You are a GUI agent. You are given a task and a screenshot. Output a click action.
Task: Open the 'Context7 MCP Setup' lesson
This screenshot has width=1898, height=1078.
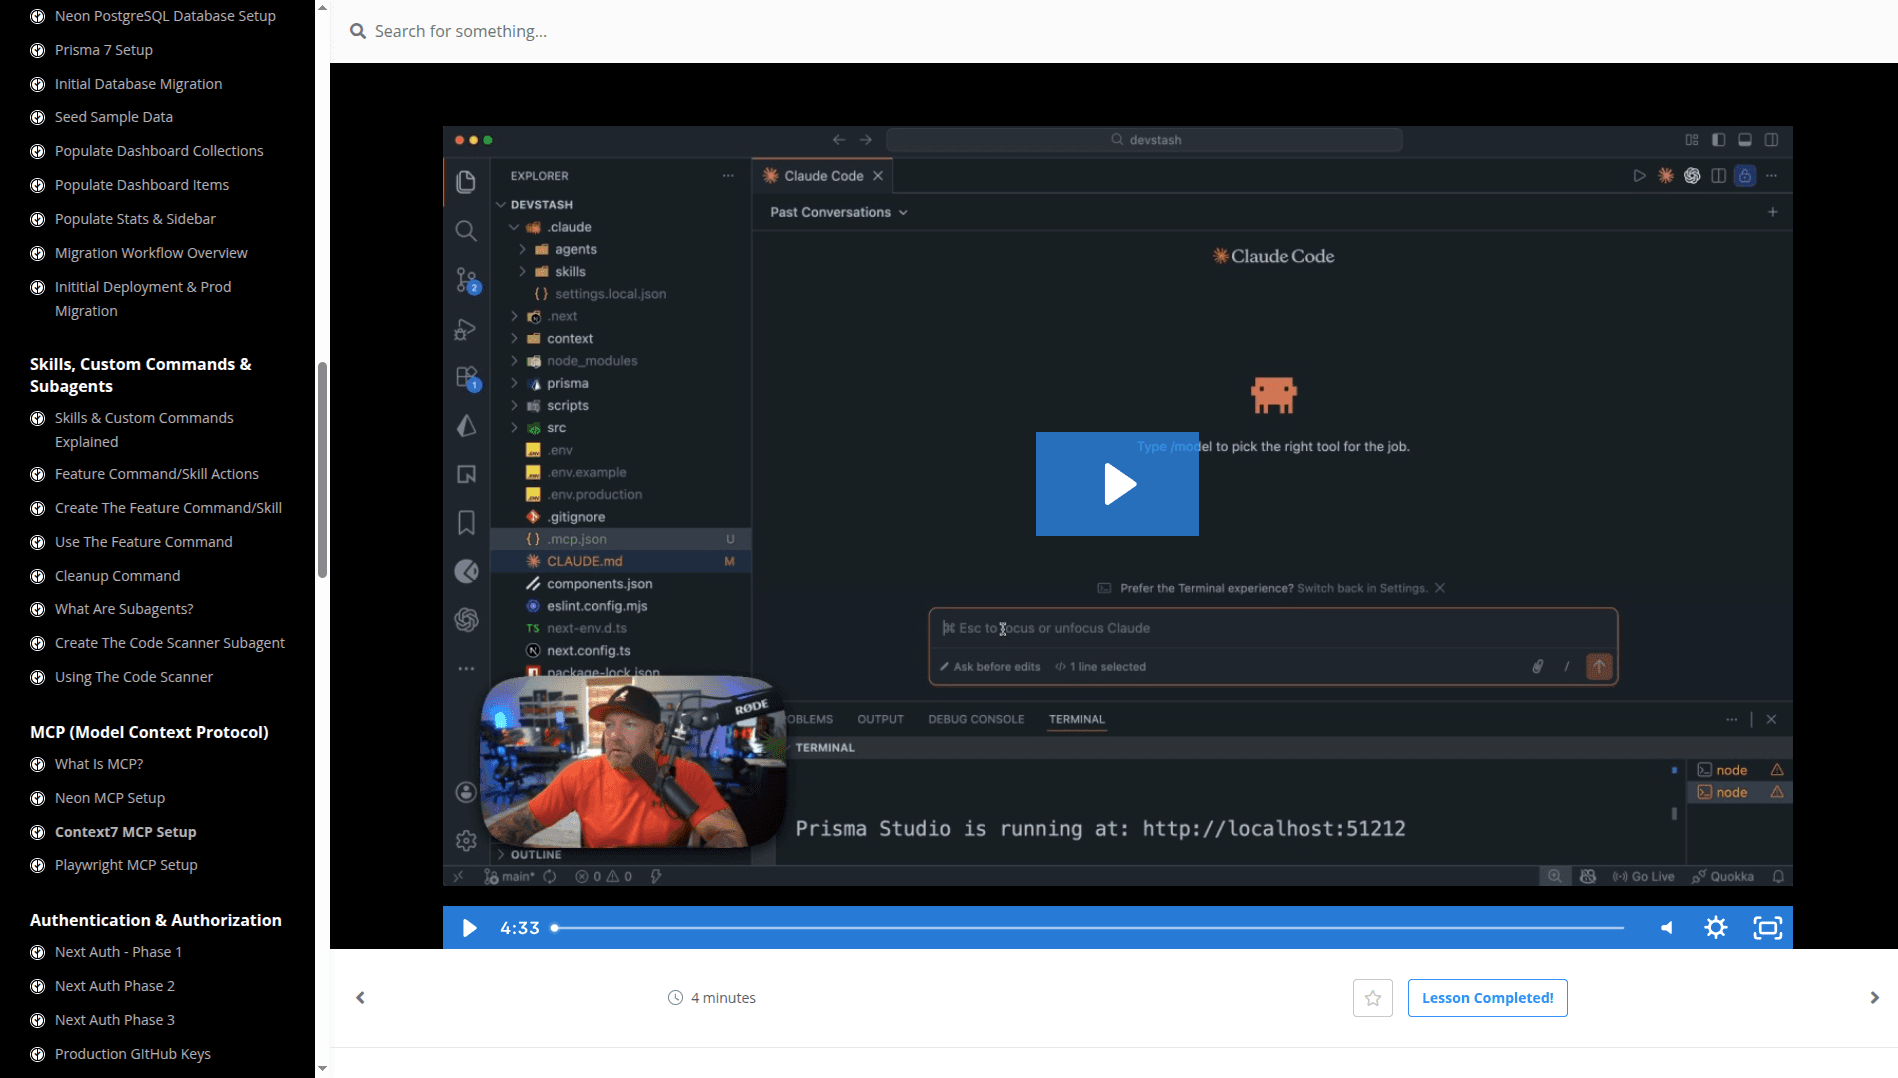tap(125, 832)
